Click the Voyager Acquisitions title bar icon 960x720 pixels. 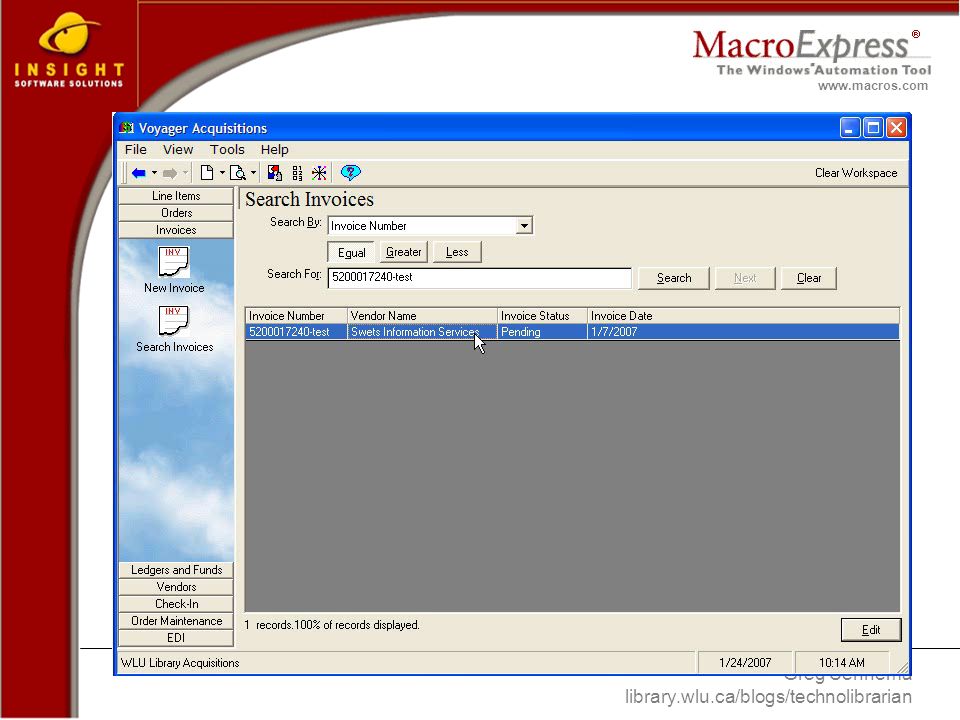click(127, 128)
